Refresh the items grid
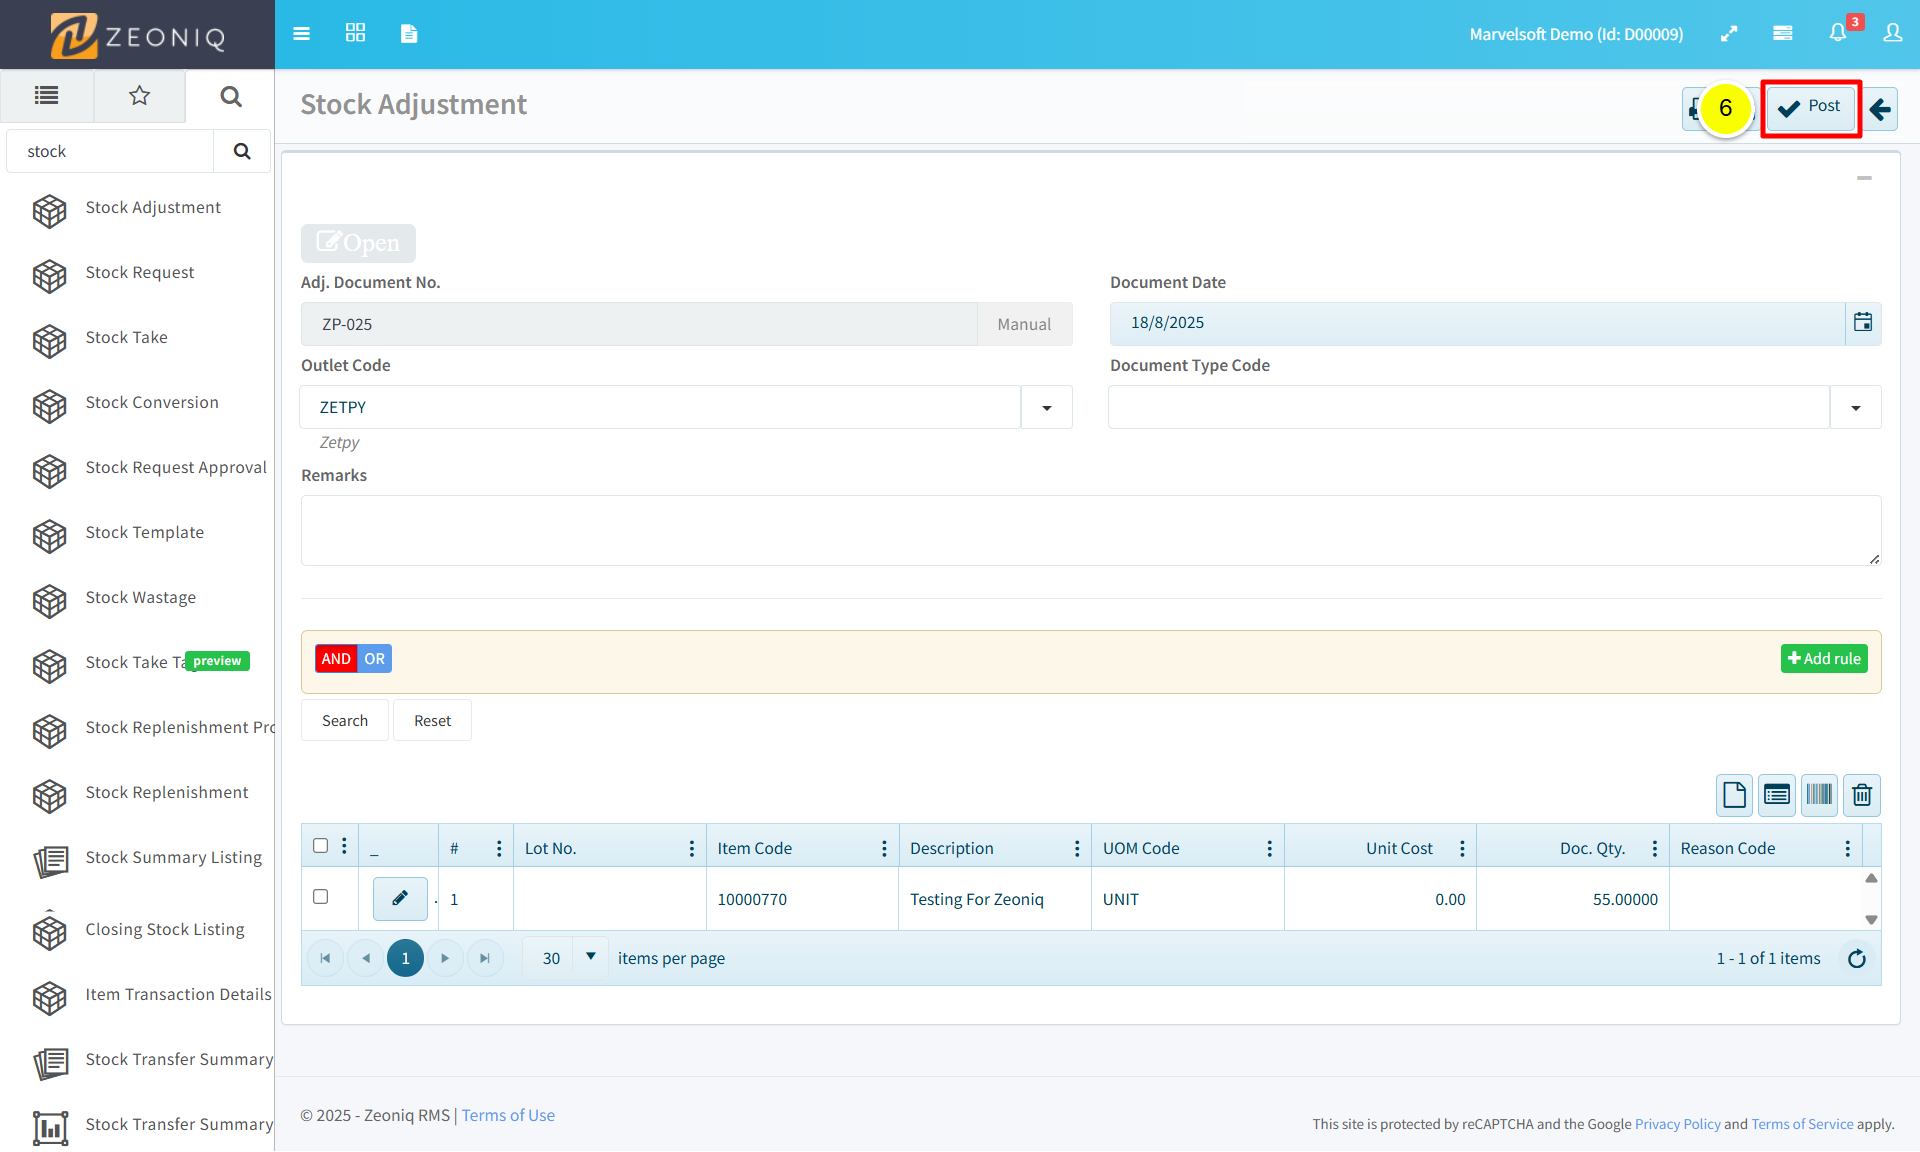This screenshot has height=1152, width=1920. coord(1857,959)
